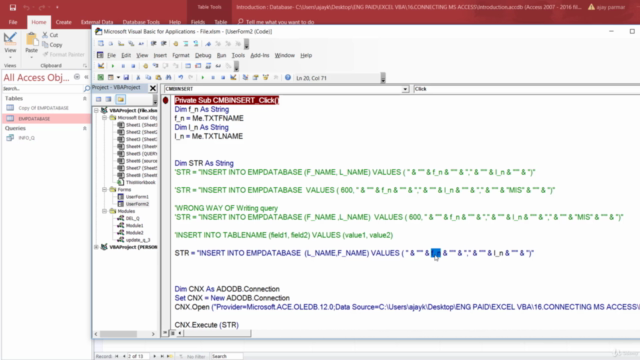
Task: Open the VBA View menu
Action: (x=142, y=56)
